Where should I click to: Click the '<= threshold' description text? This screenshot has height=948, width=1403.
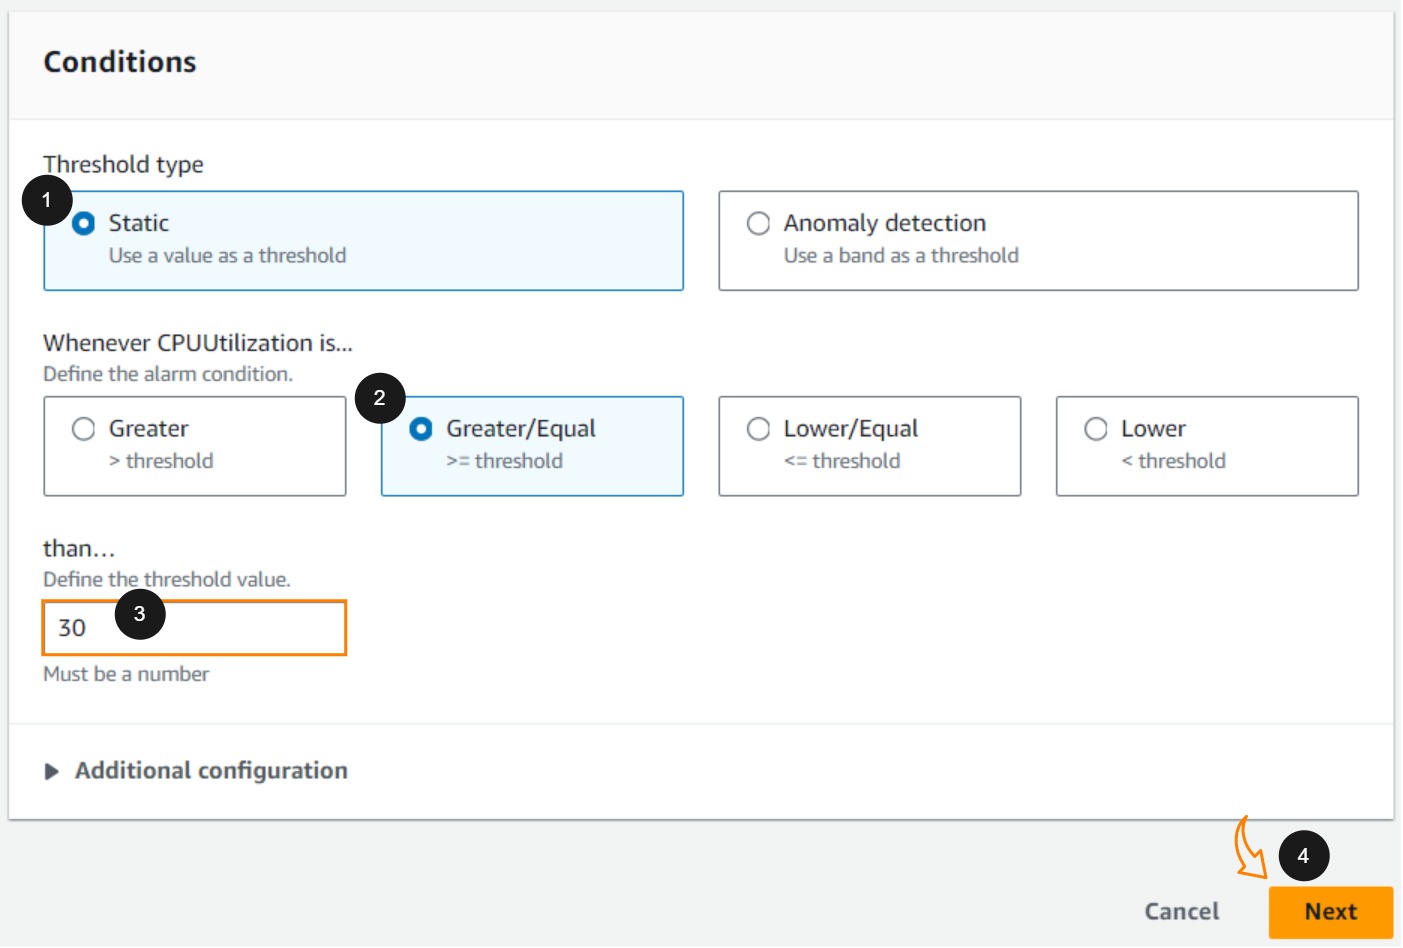click(842, 461)
